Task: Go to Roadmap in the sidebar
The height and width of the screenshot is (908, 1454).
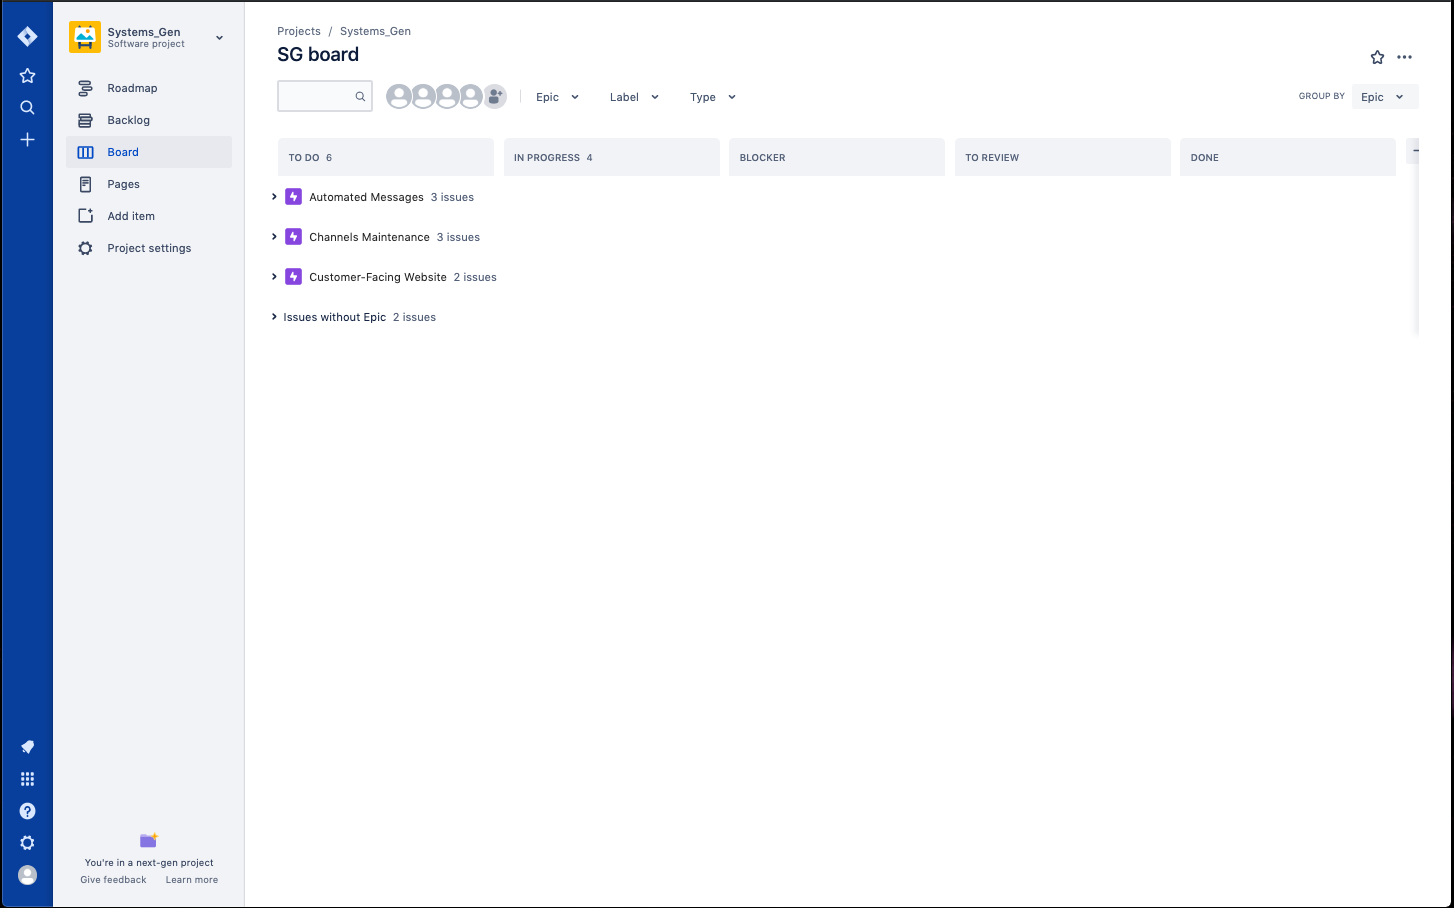Action: coord(149,88)
